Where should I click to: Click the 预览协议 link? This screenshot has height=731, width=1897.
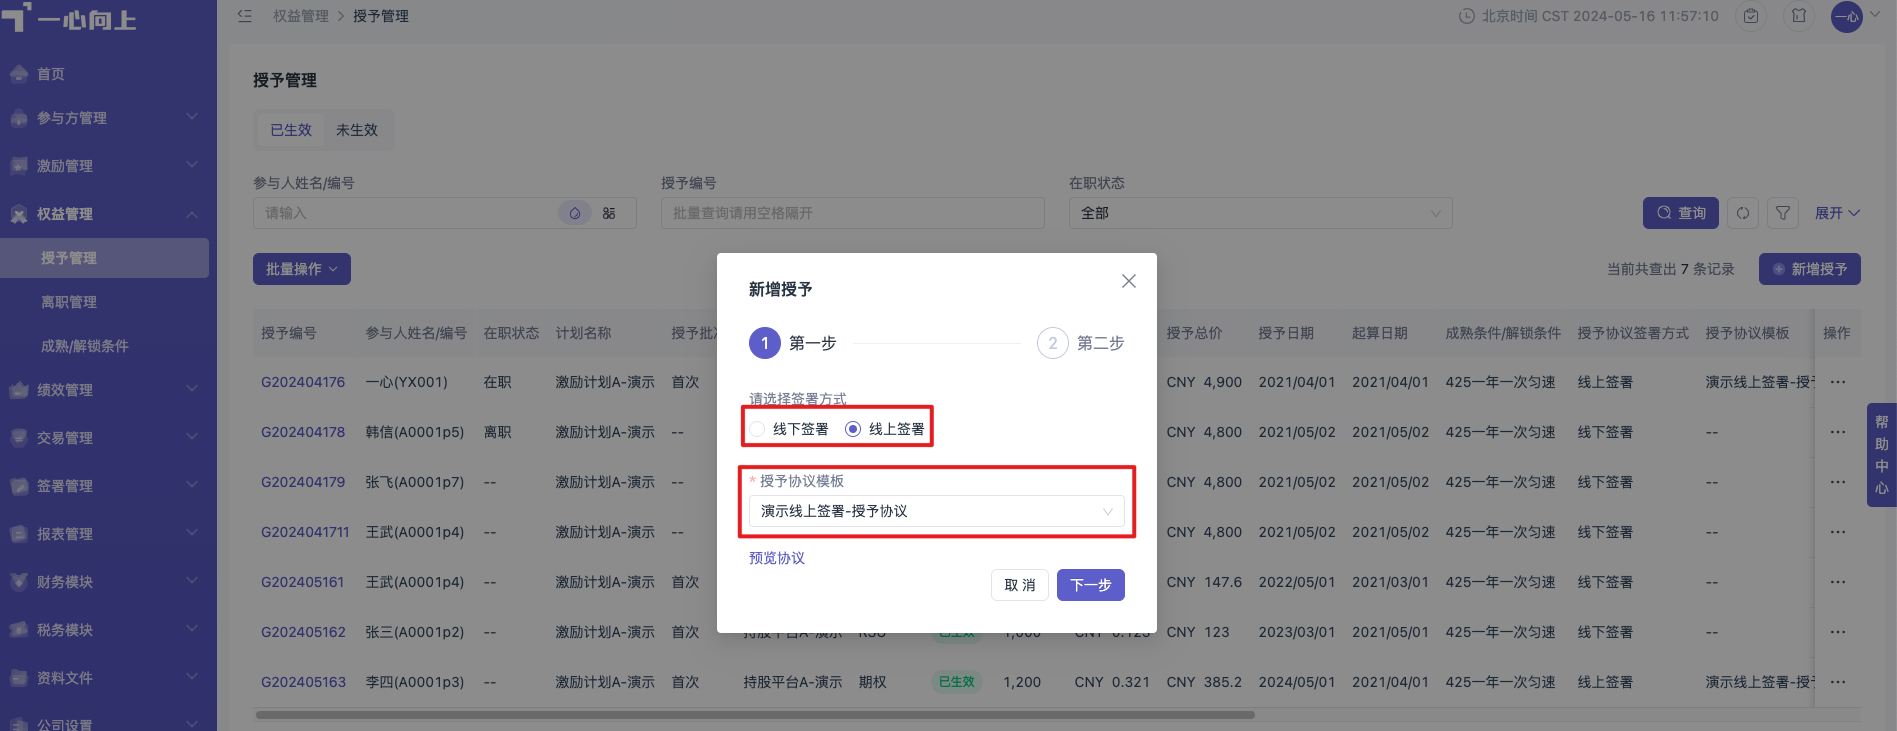tap(777, 558)
